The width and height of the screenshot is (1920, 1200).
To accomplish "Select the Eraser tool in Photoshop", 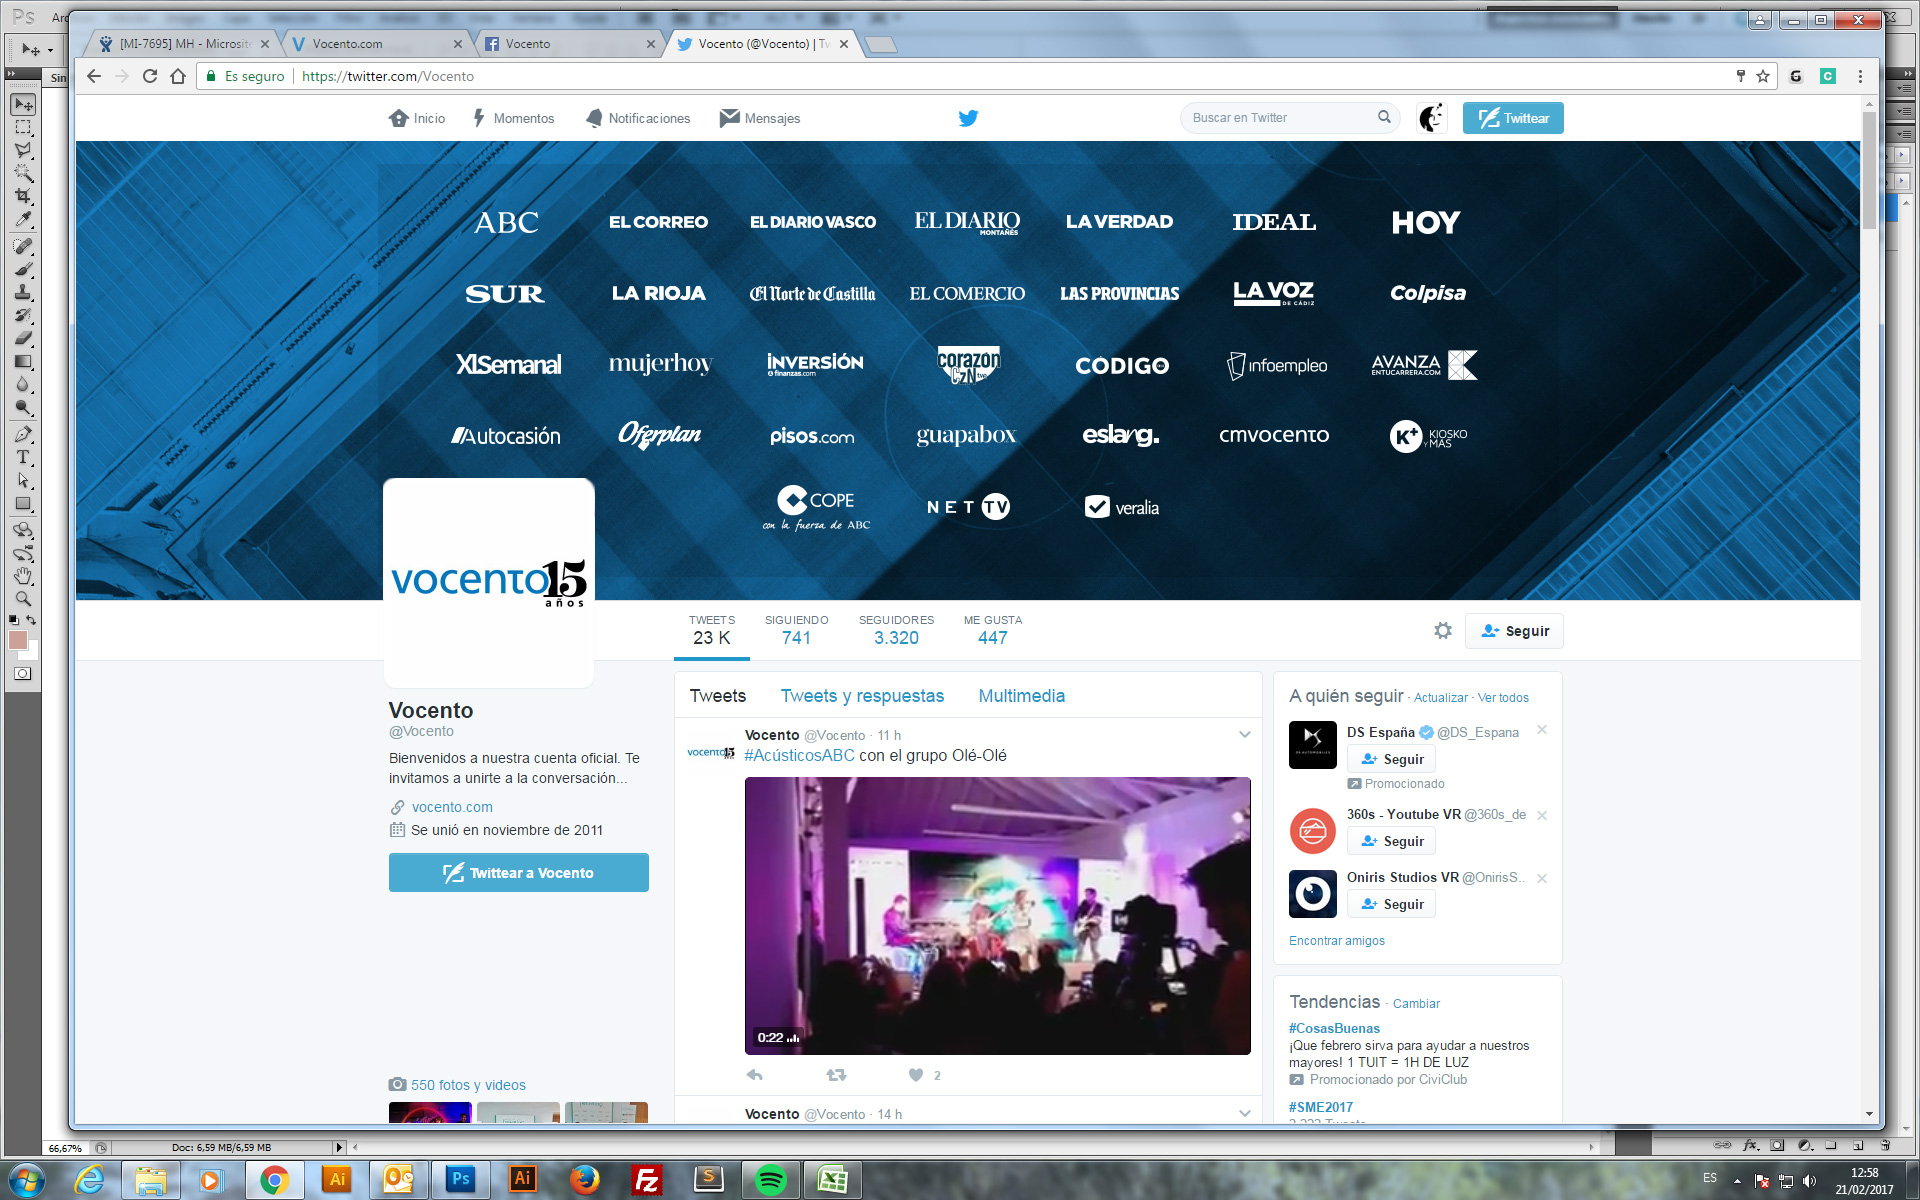I will click(23, 338).
